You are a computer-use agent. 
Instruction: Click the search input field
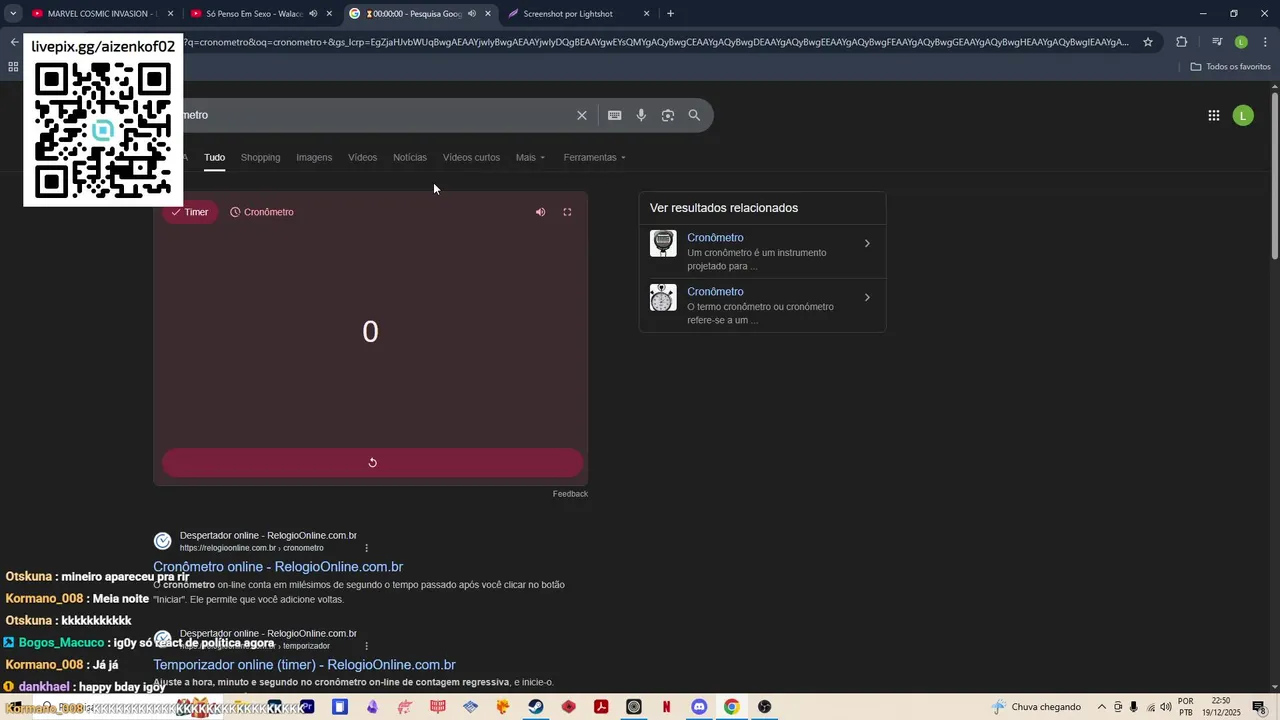(x=375, y=115)
